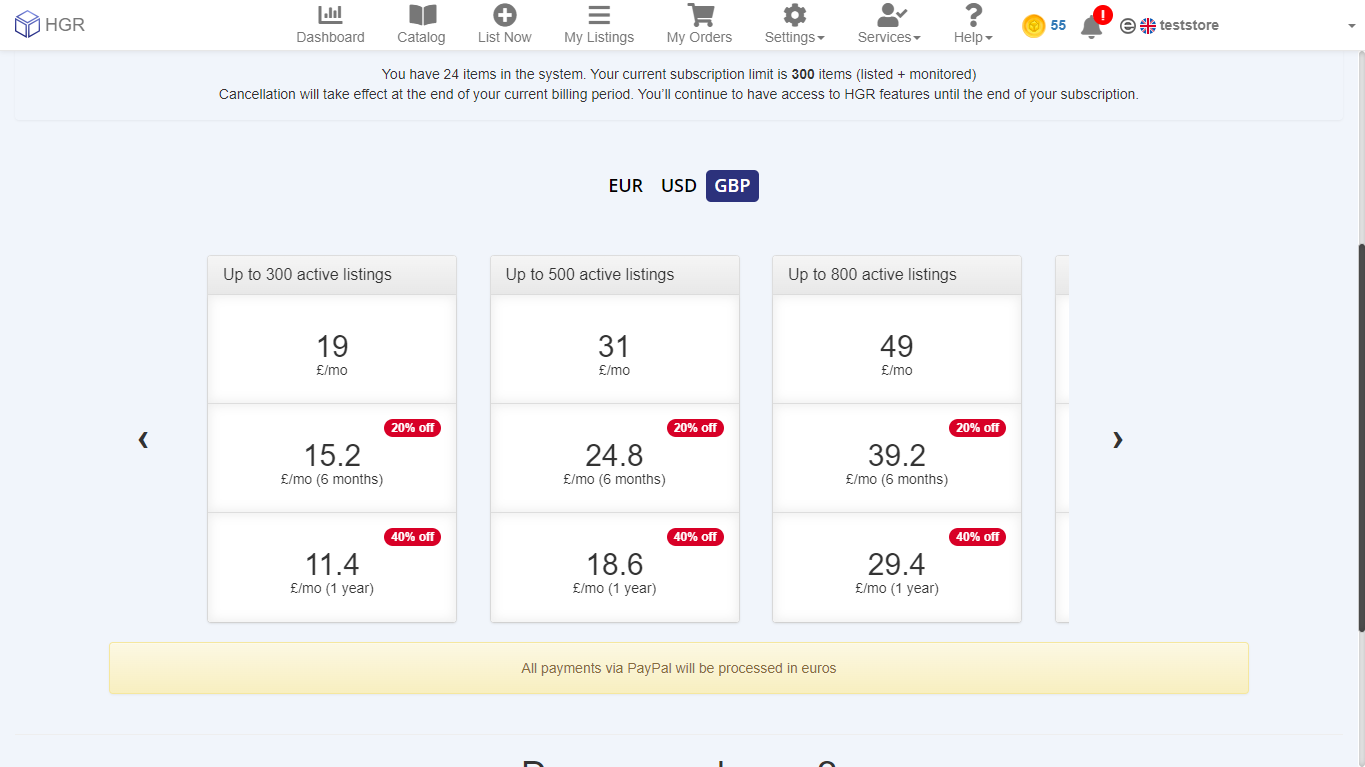Click the HGR brand text

65,25
